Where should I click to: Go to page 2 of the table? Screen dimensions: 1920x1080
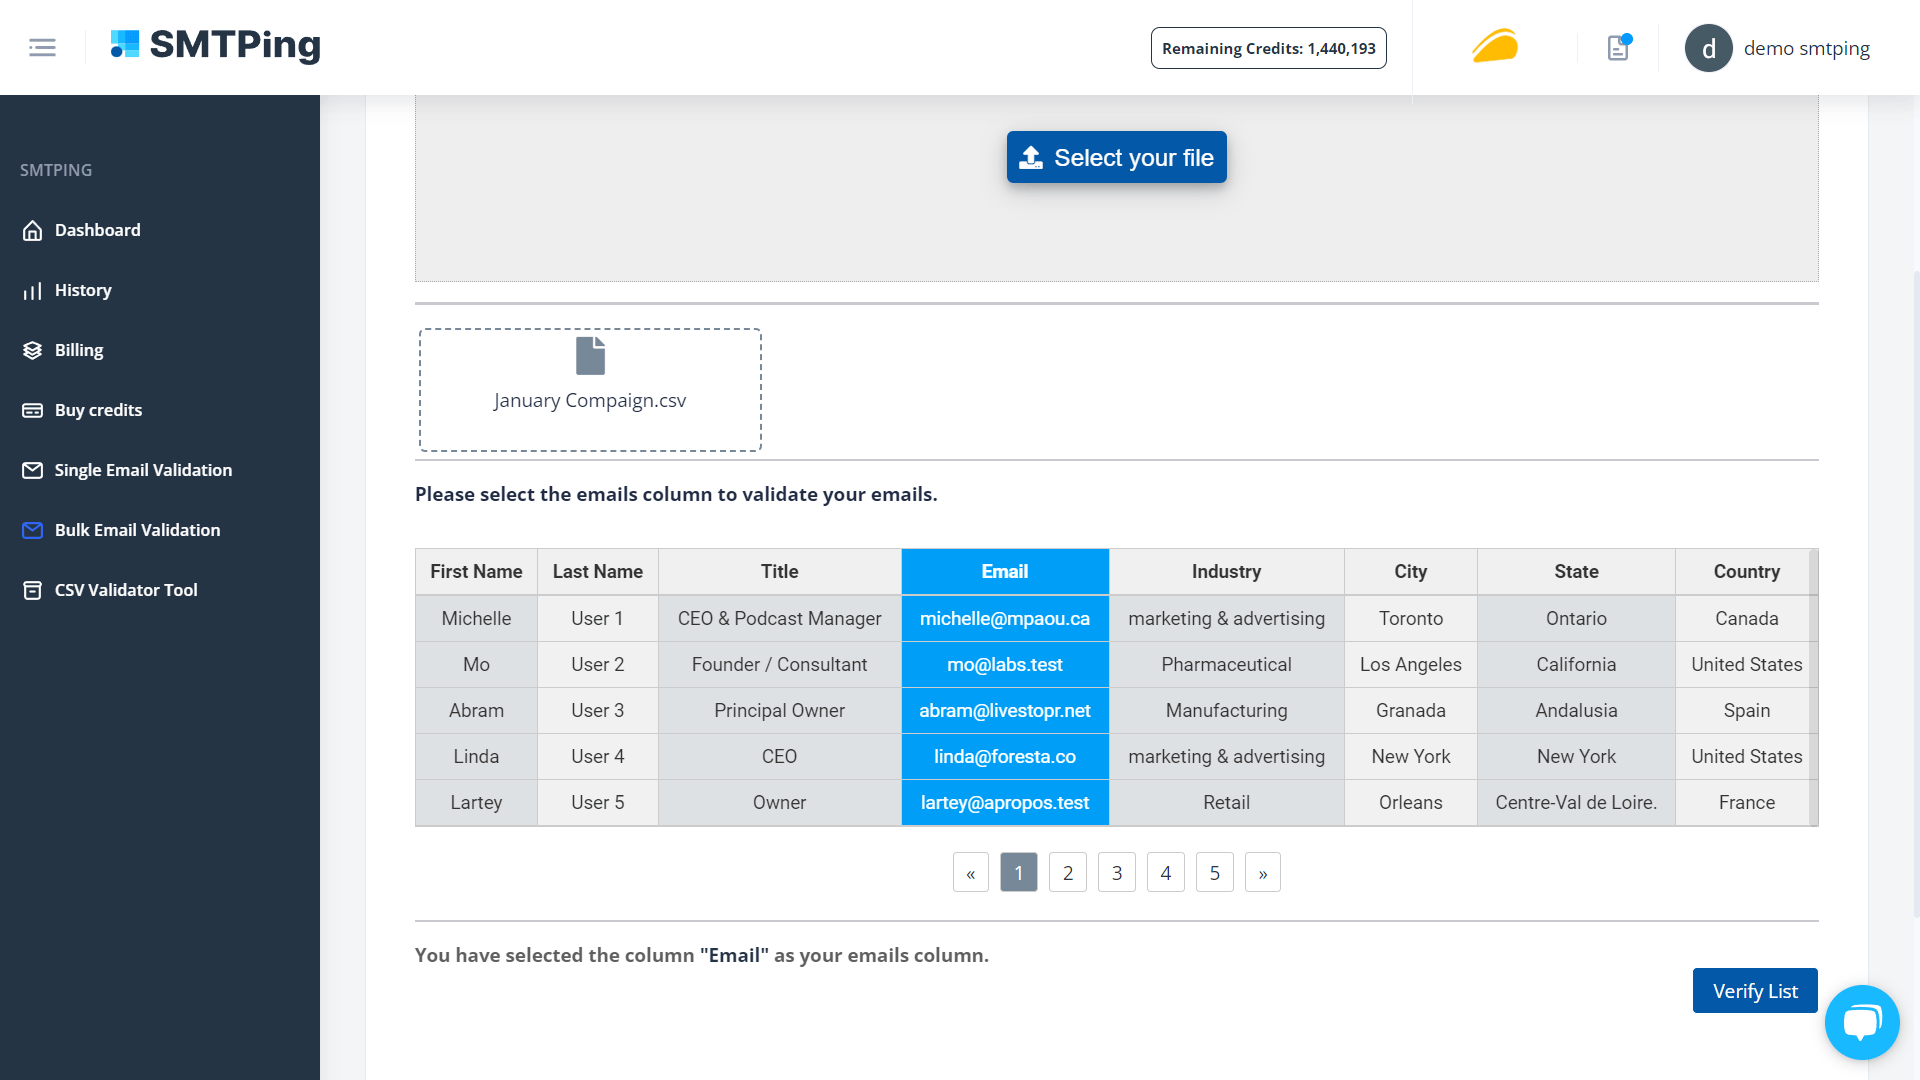coord(1067,873)
